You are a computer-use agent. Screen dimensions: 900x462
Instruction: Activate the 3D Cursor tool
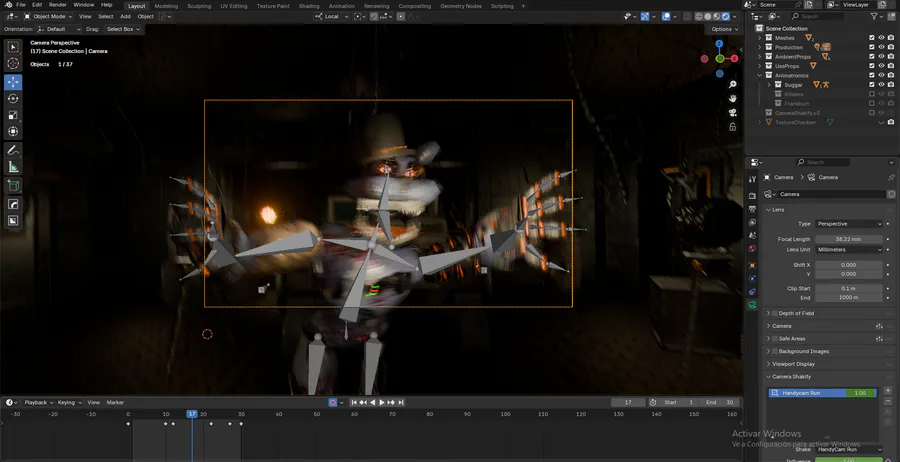tap(13, 64)
